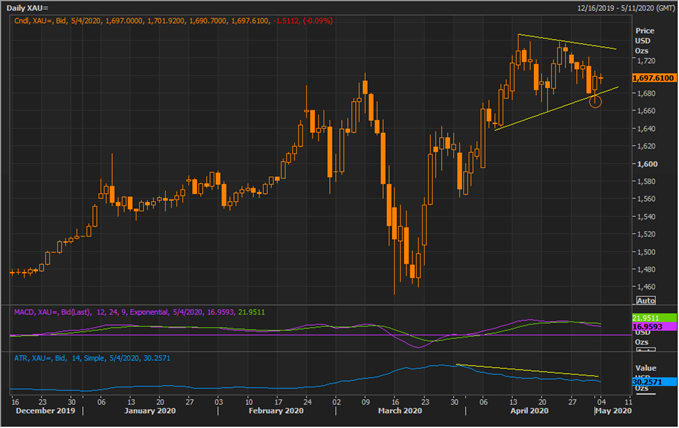This screenshot has height=428, width=679.
Task: Click the December 2019 month label
Action: pos(45,411)
